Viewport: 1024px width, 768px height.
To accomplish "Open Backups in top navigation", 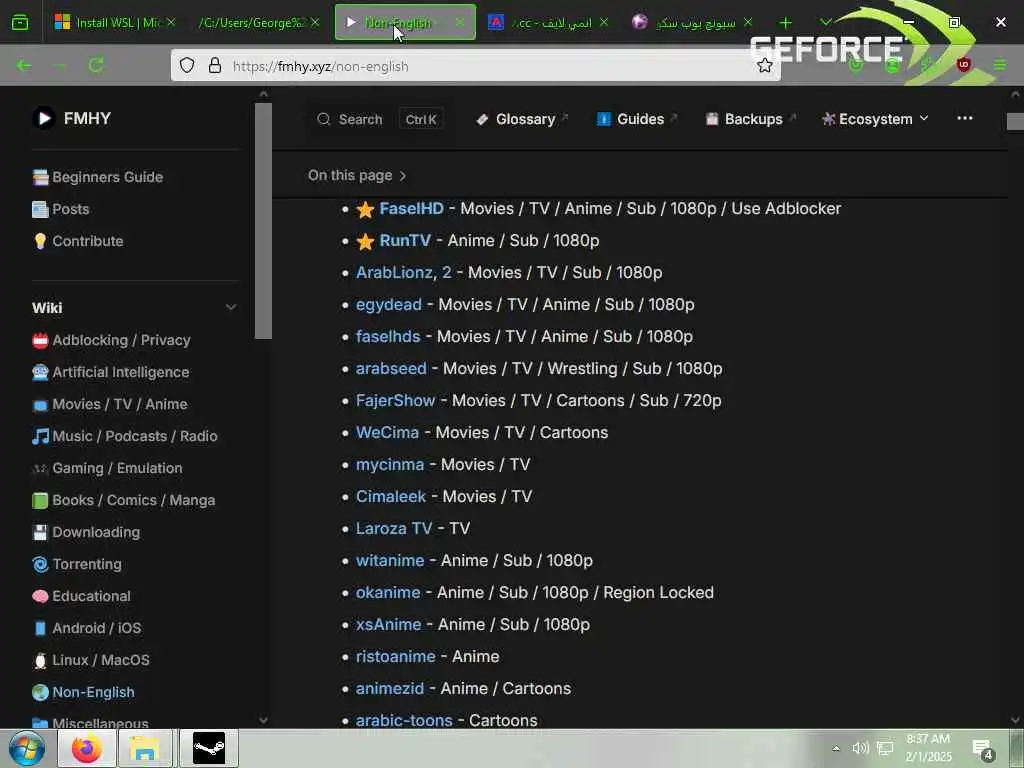I will point(751,119).
